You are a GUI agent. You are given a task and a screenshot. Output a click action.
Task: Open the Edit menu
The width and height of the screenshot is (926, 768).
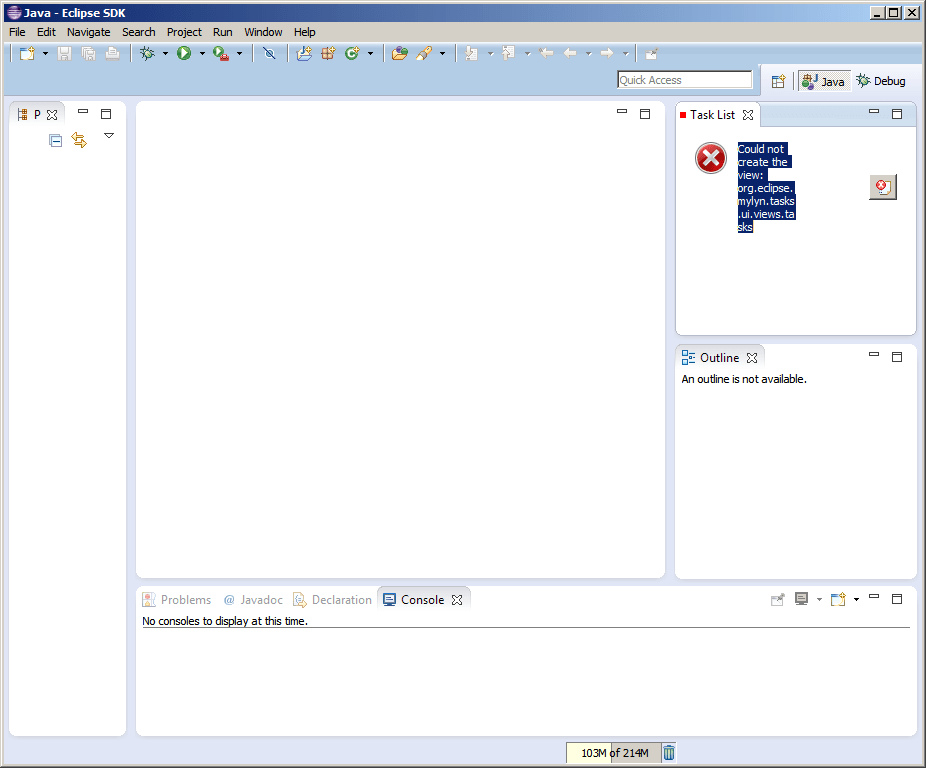(x=46, y=32)
